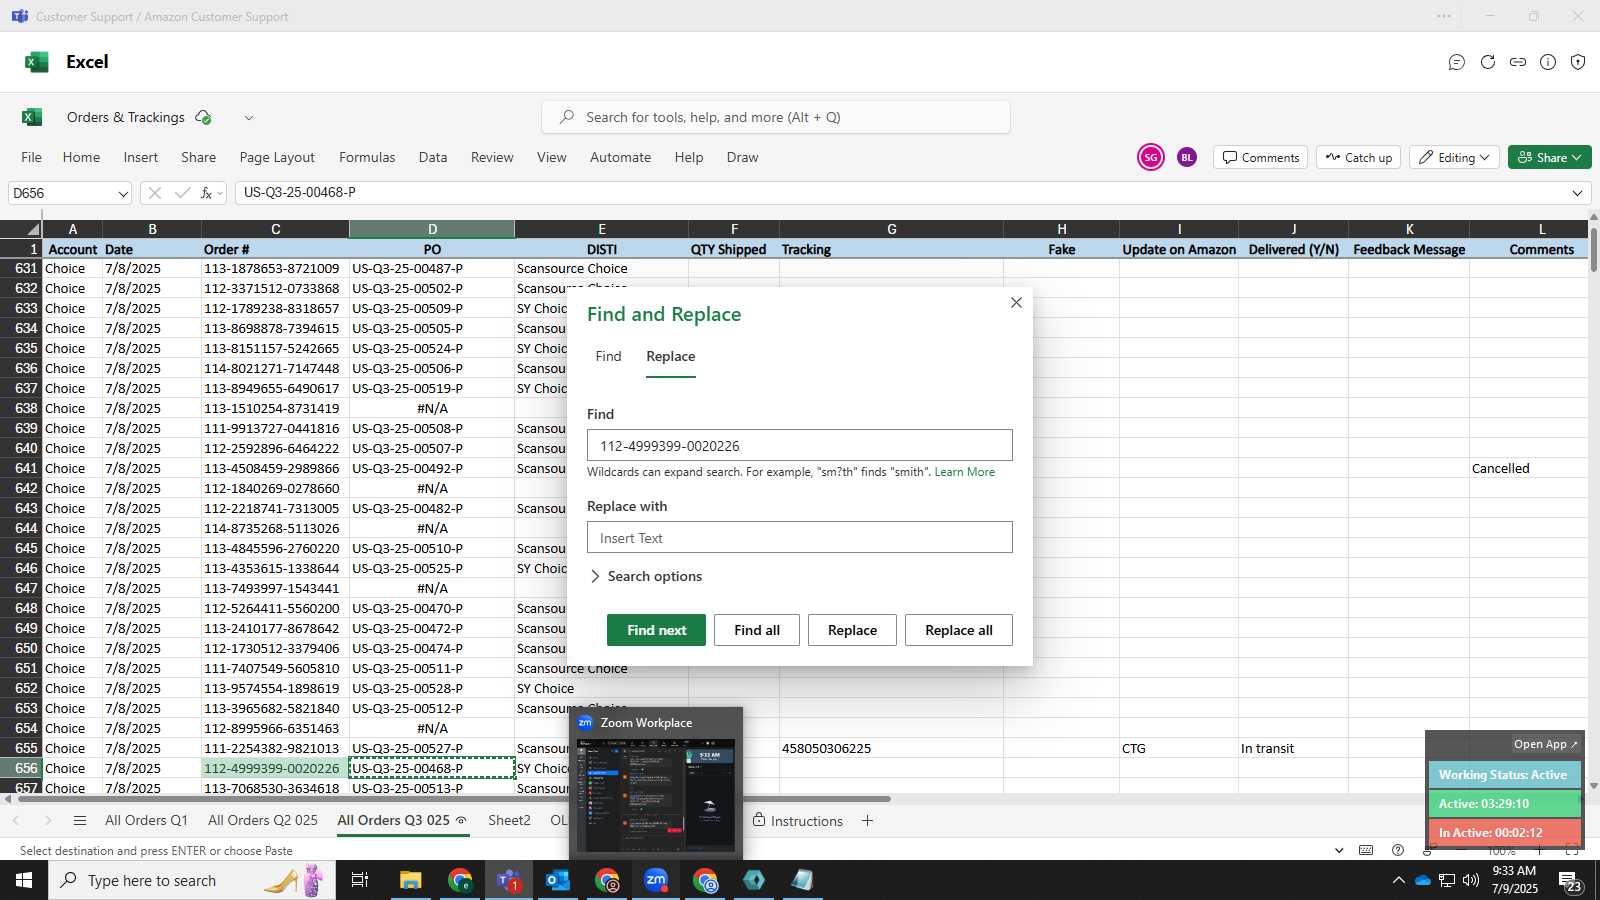Click the search for tools box
1600x900 pixels.
tap(776, 117)
